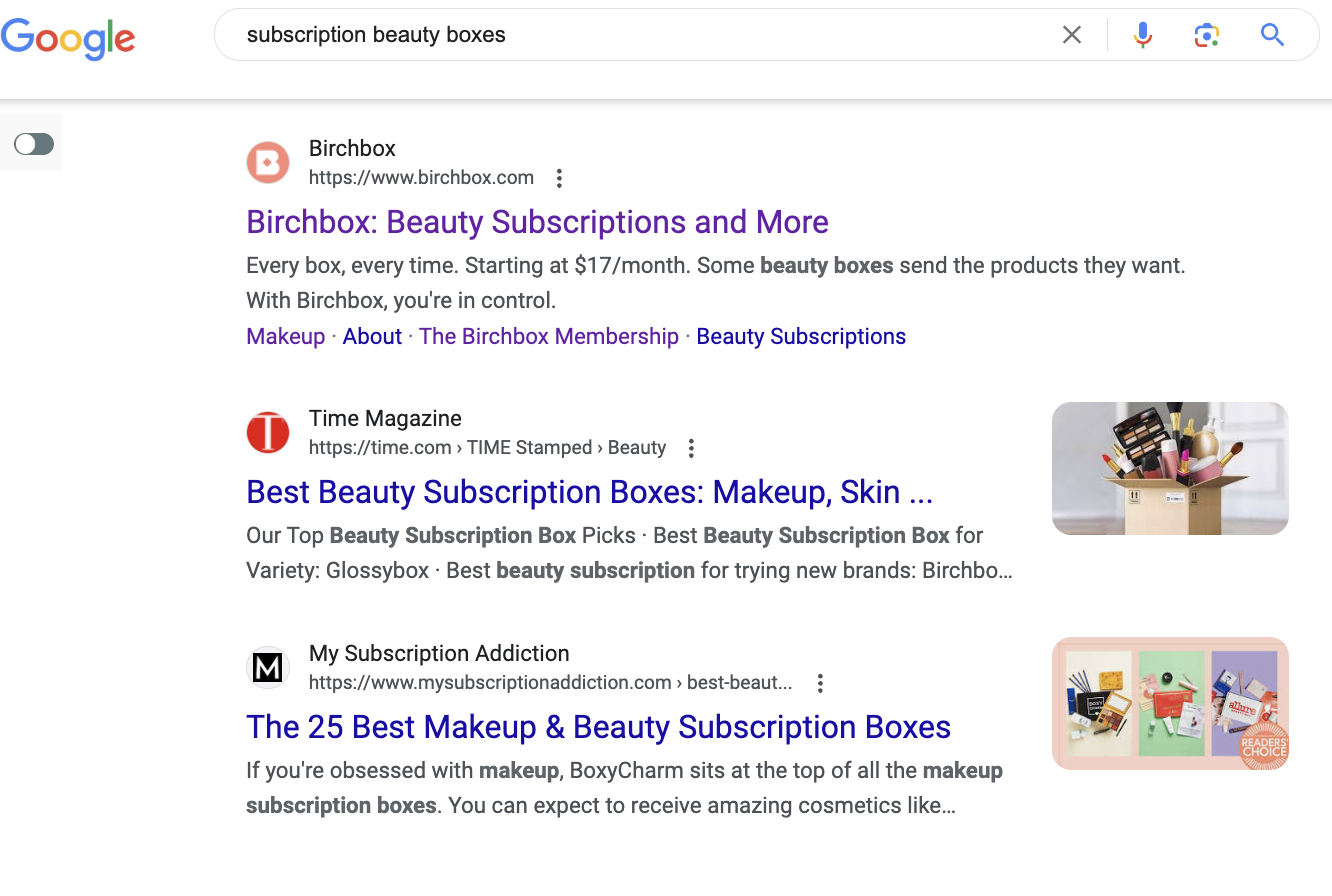Click the mysubscriptionaddiction.com breadcrumb URL

(550, 683)
